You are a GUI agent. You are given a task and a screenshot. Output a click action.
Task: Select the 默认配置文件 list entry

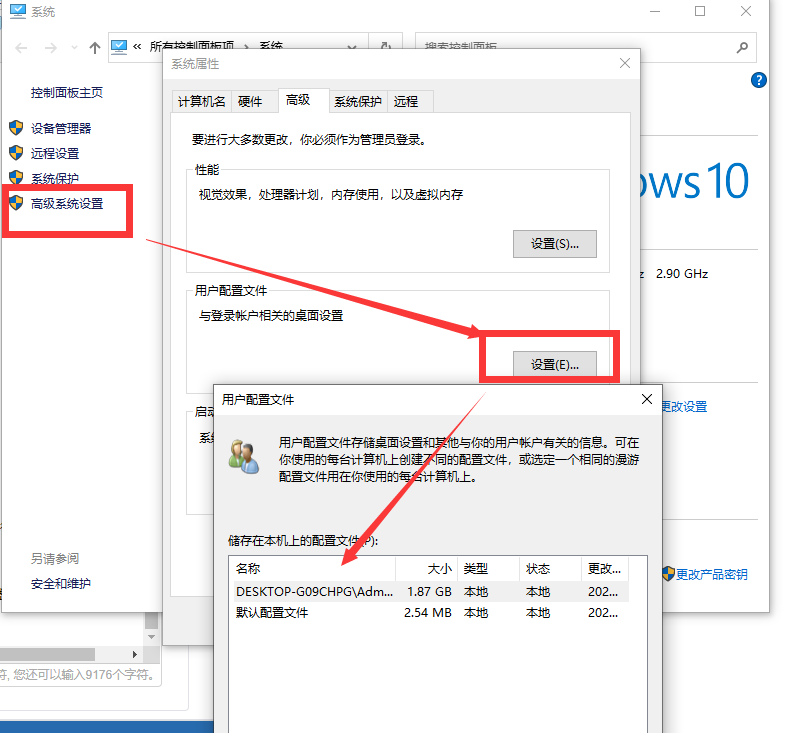pyautogui.click(x=272, y=612)
